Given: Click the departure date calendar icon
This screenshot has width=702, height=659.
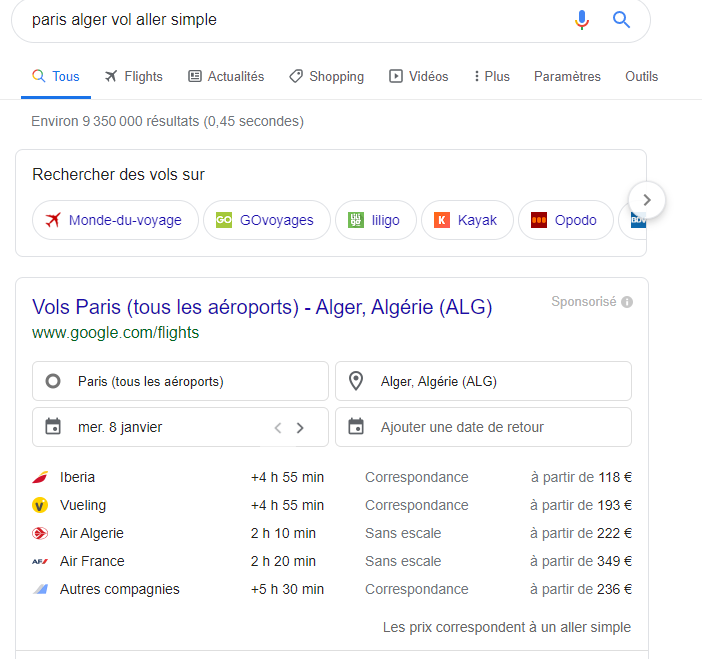Looking at the screenshot, I should pyautogui.click(x=53, y=426).
